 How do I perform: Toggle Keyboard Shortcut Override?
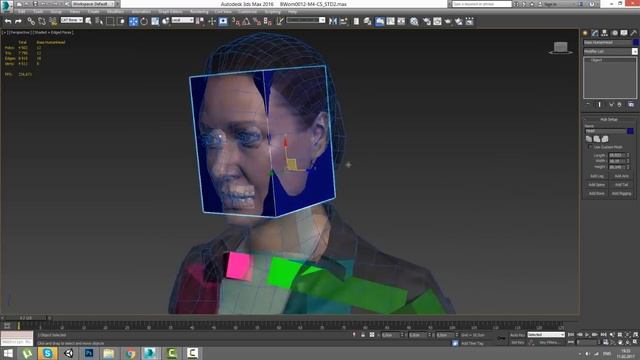pyautogui.click(x=223, y=21)
